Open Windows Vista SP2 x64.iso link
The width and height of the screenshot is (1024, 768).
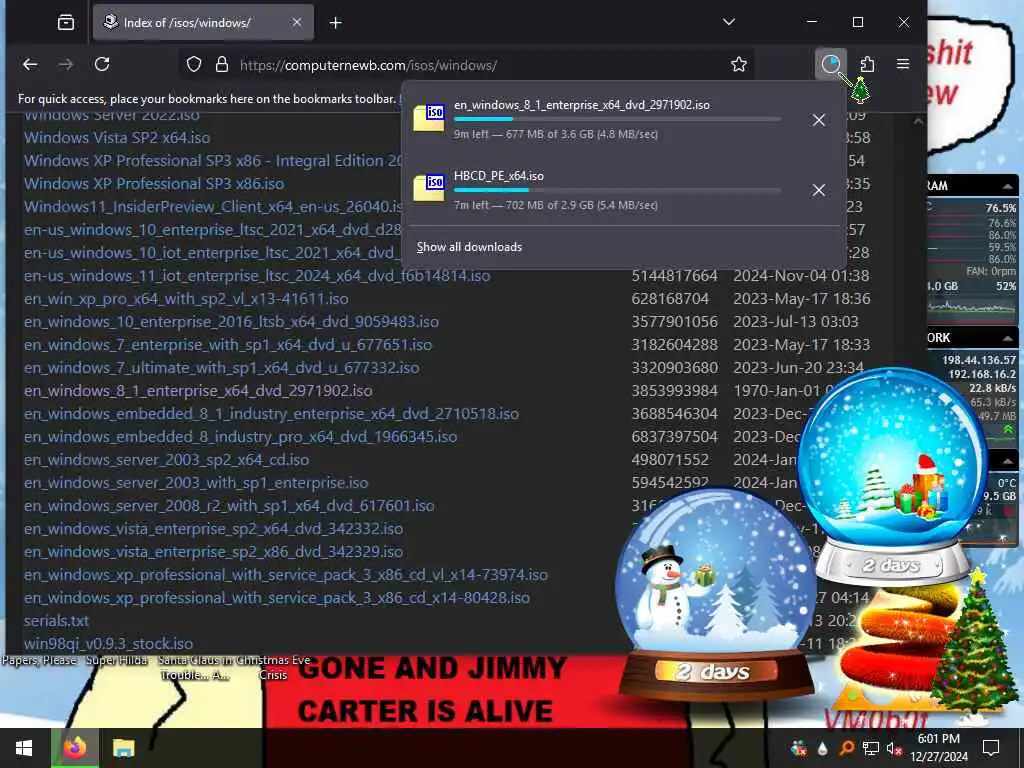tap(117, 138)
